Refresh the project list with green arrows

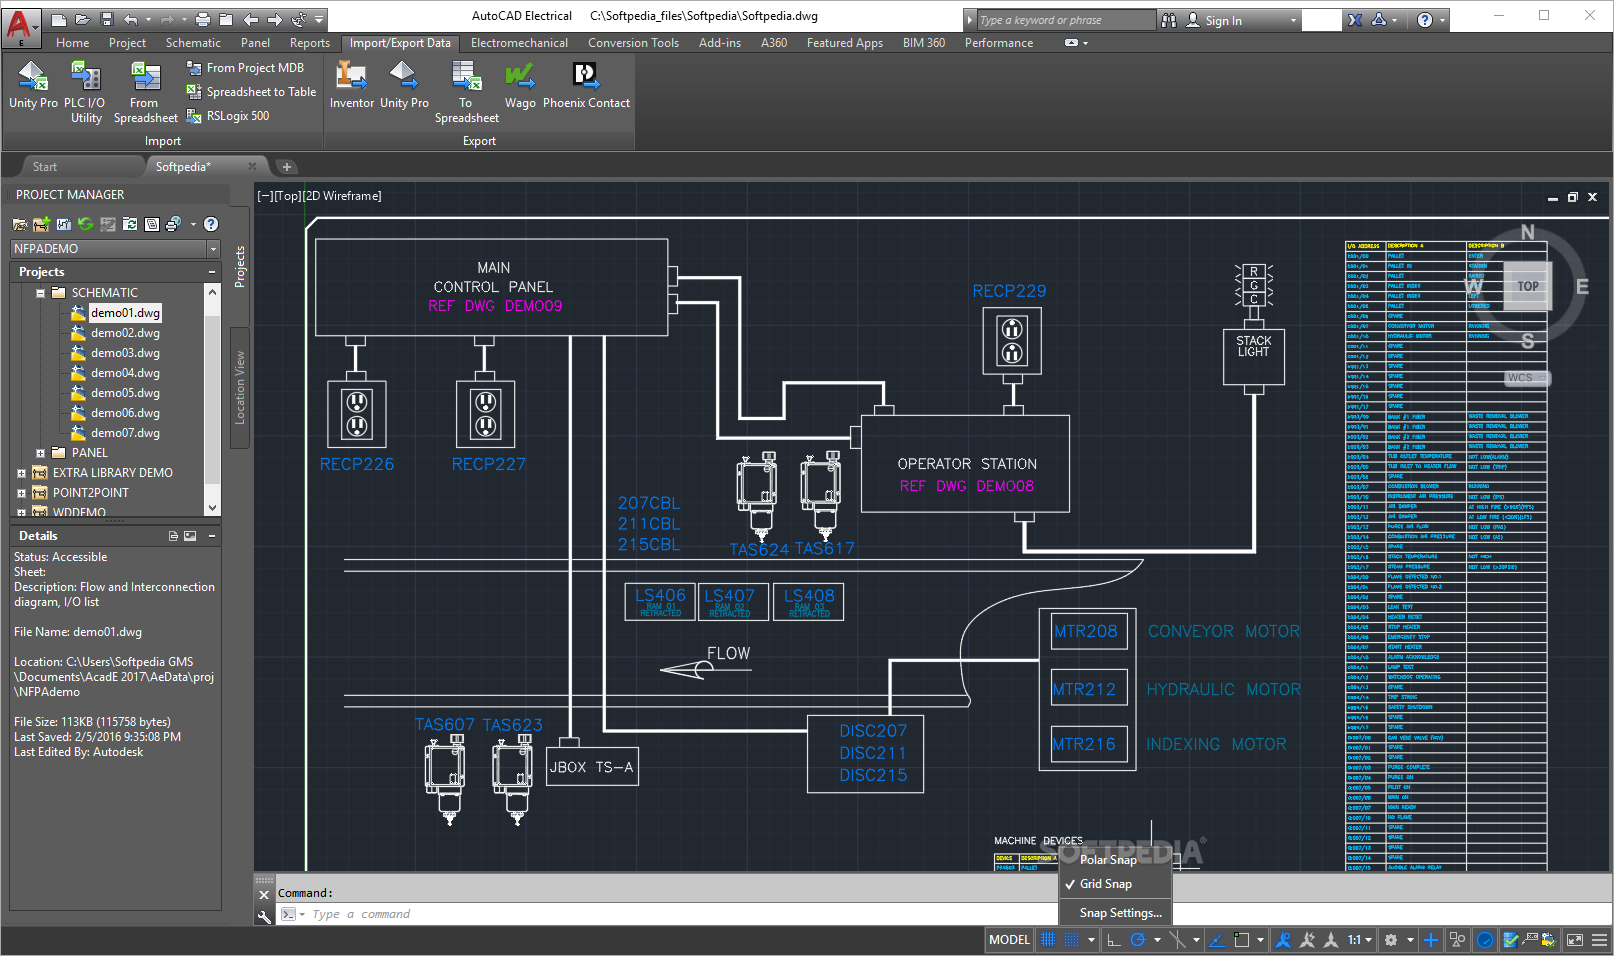tap(85, 224)
